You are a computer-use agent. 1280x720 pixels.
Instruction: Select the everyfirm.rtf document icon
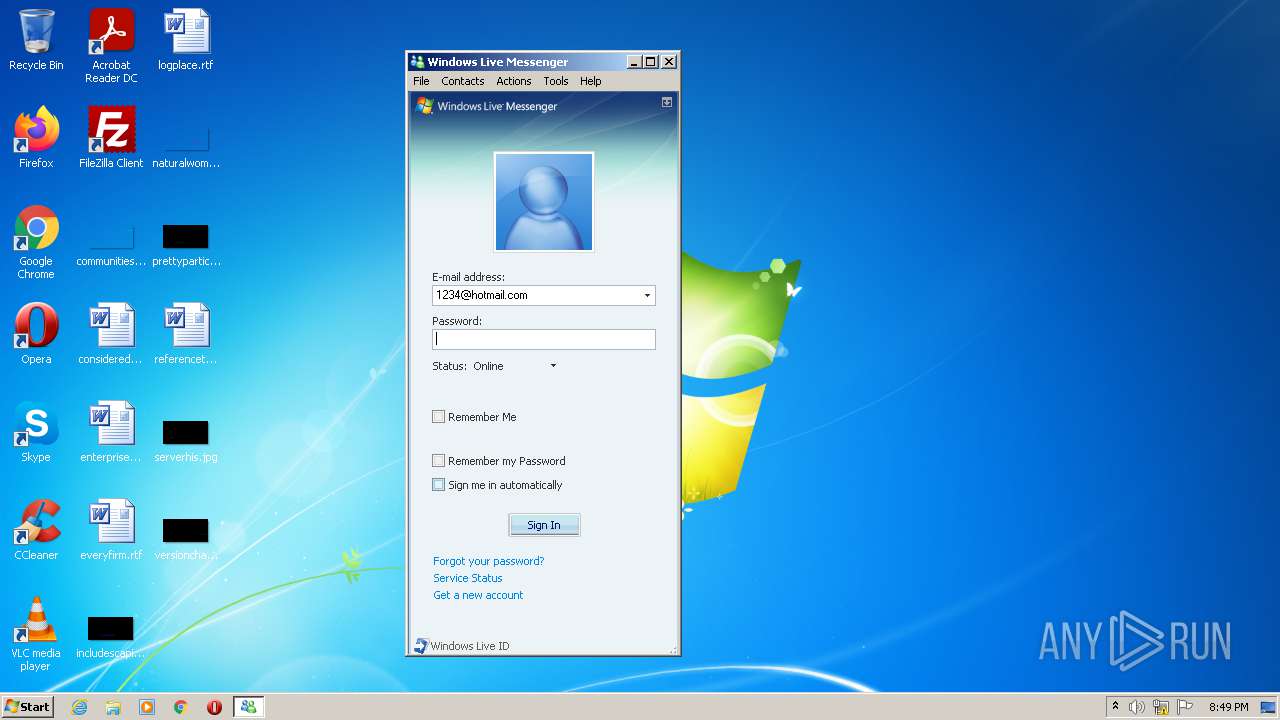pyautogui.click(x=111, y=530)
